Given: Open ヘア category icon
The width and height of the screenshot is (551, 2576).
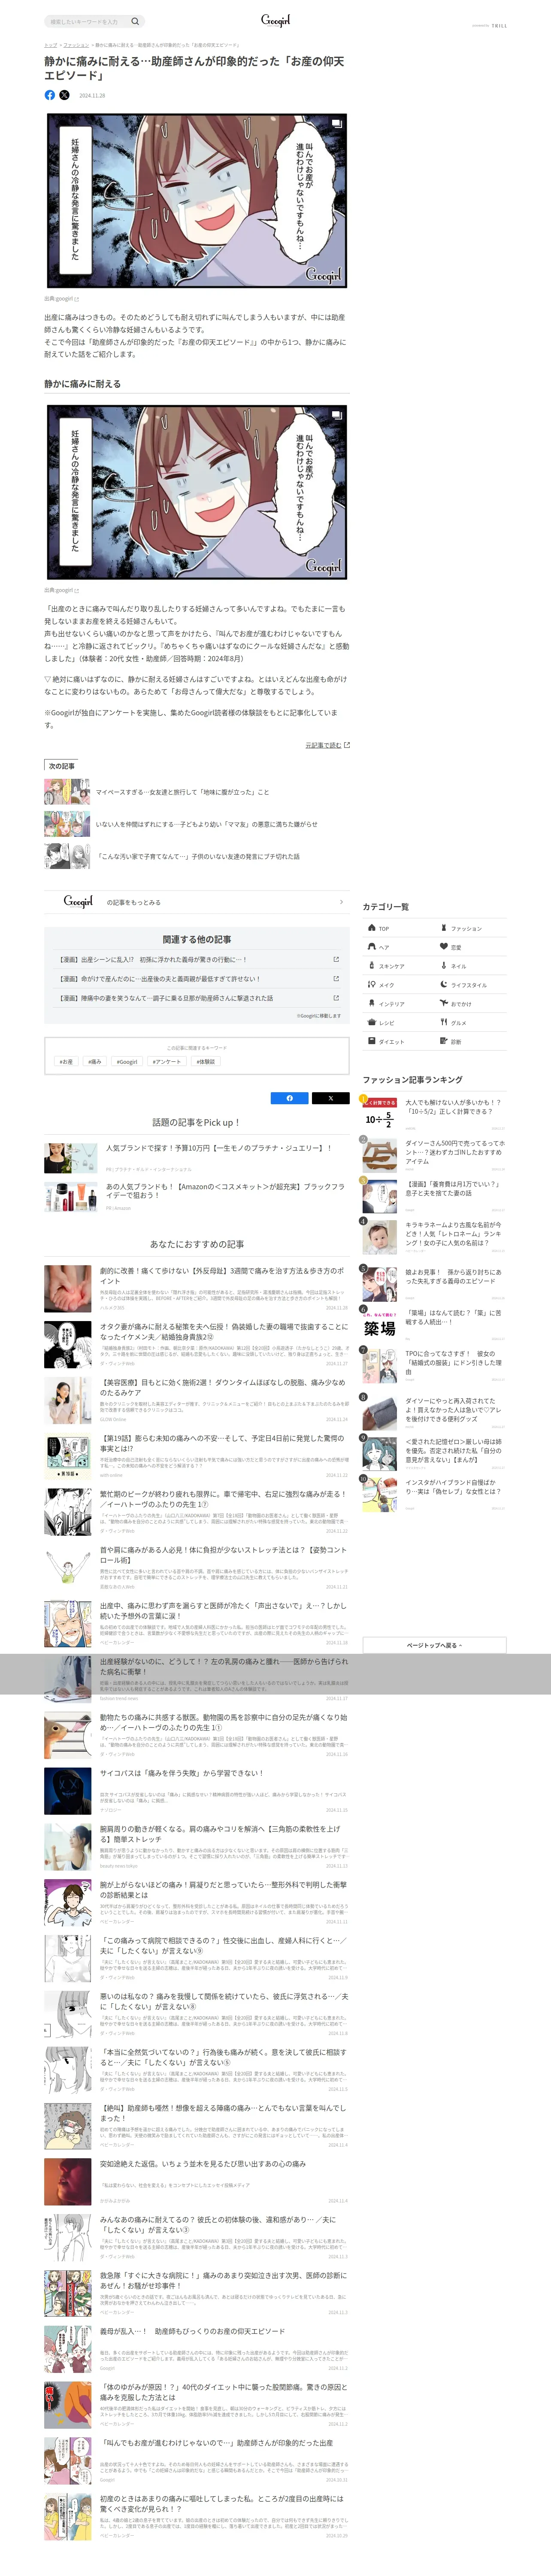Looking at the screenshot, I should pyautogui.click(x=371, y=947).
